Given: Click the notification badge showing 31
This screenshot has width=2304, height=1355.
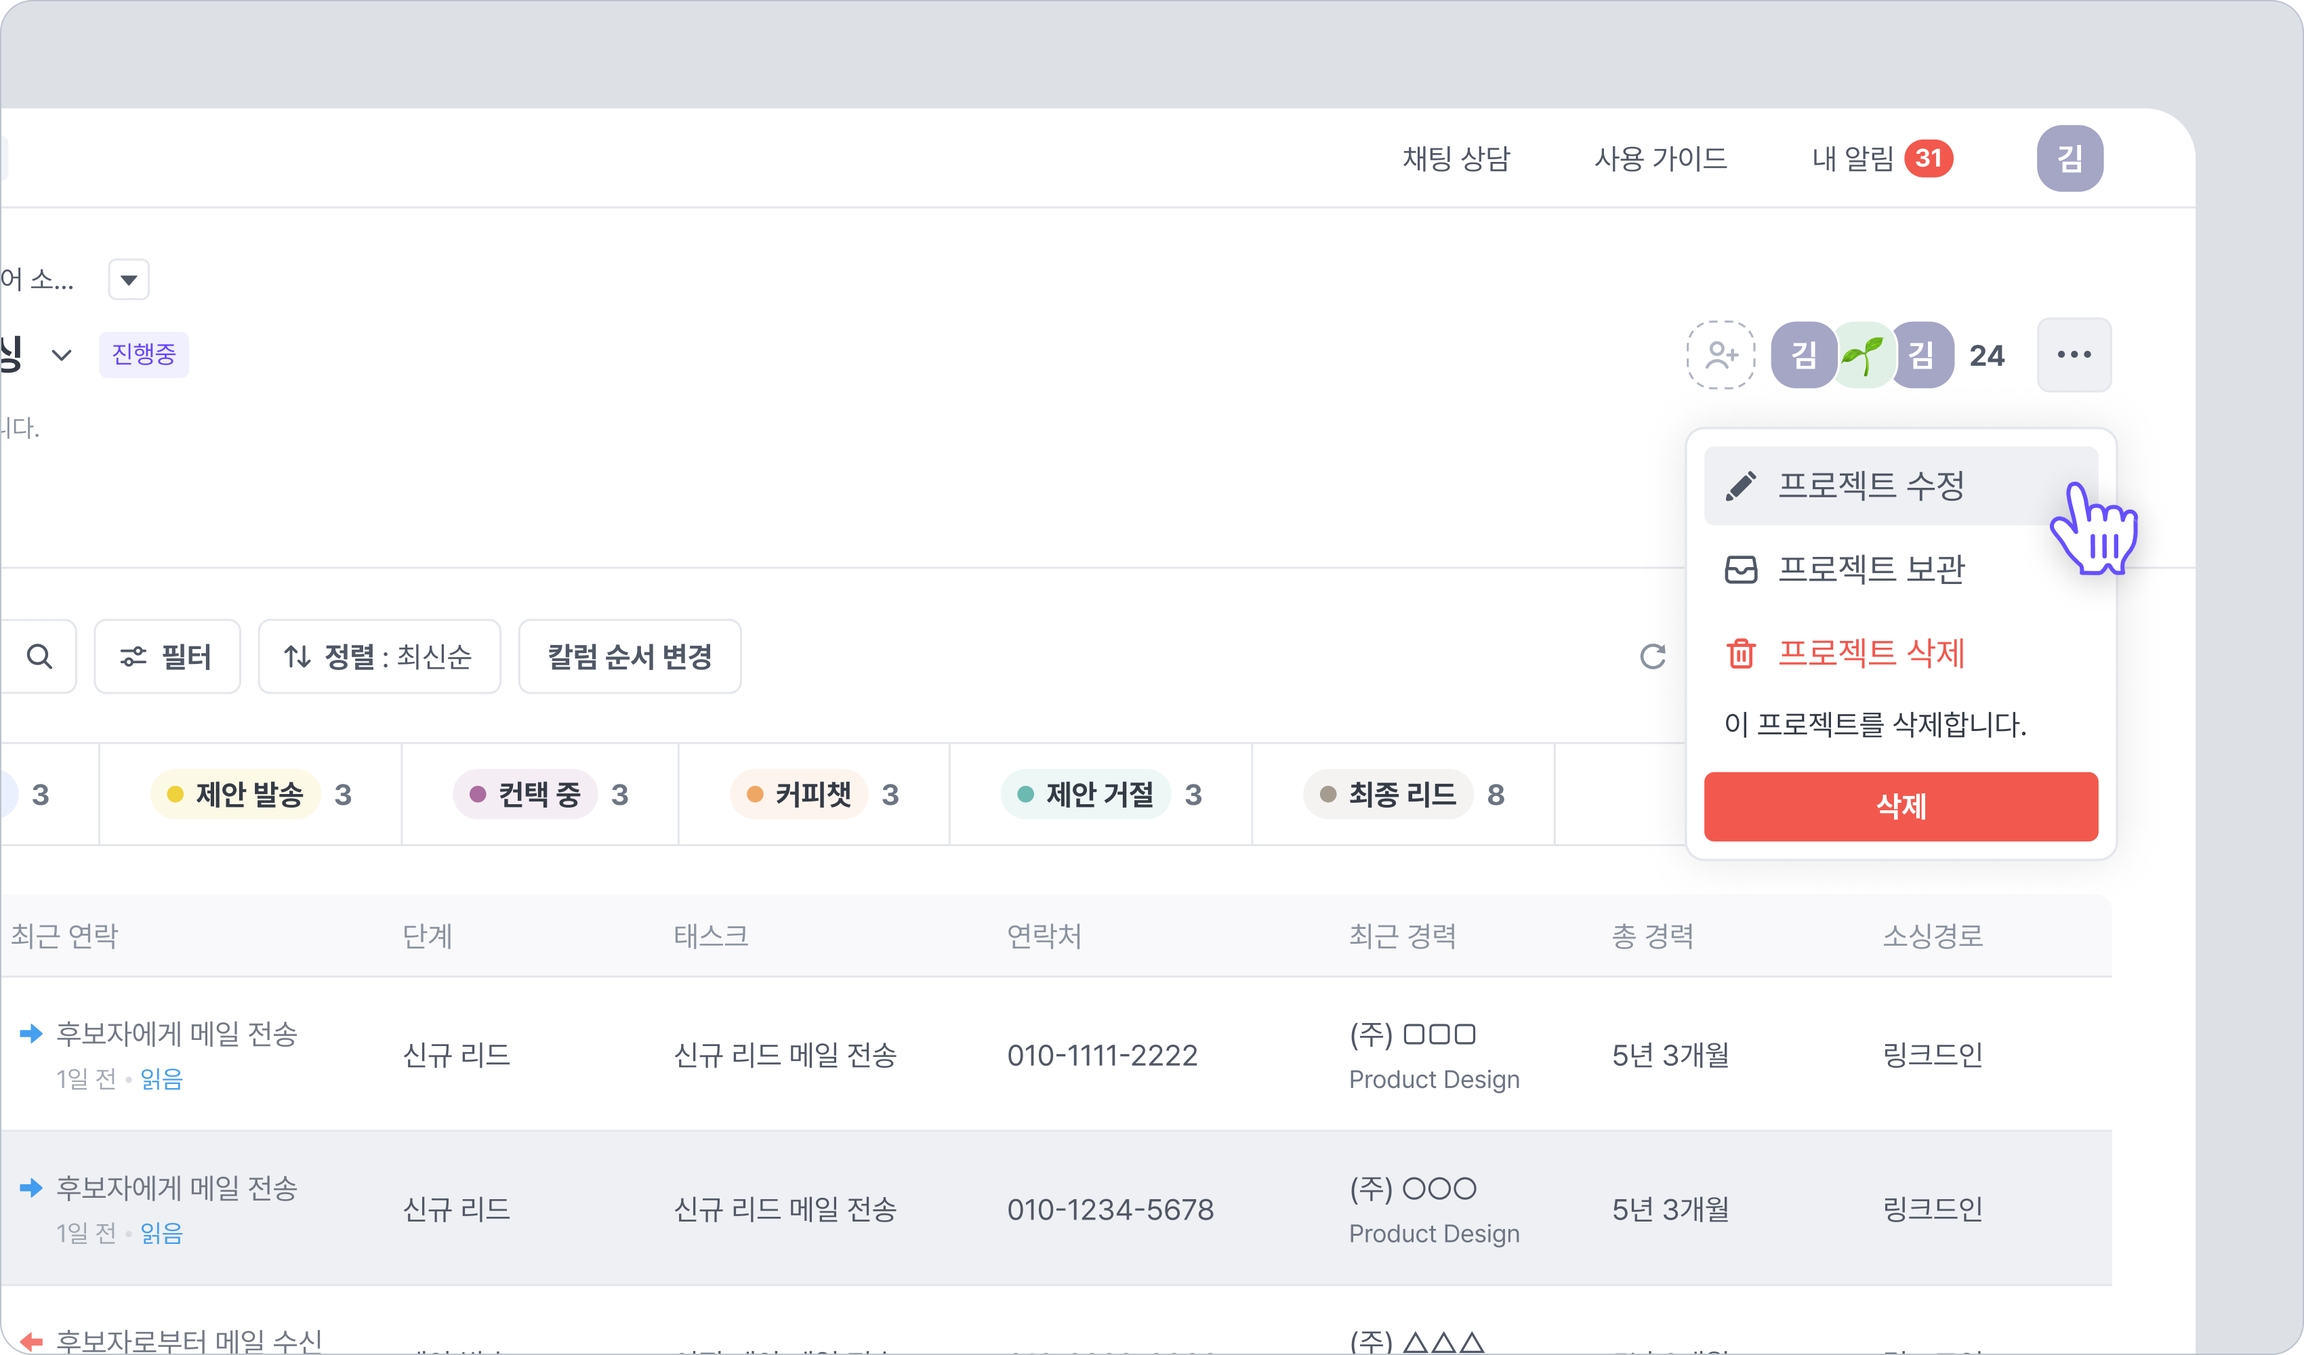Looking at the screenshot, I should point(1928,158).
